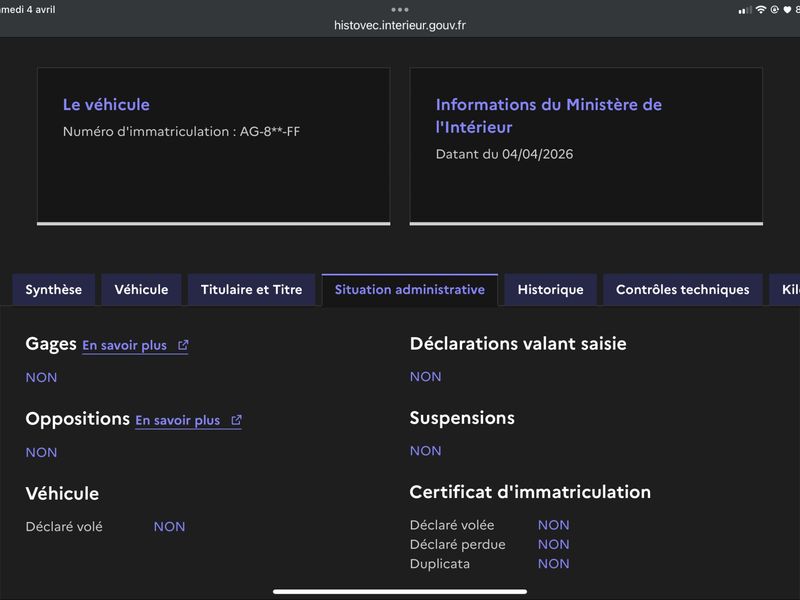Open the Contrôles techniques tab
800x600 pixels.
(x=682, y=290)
